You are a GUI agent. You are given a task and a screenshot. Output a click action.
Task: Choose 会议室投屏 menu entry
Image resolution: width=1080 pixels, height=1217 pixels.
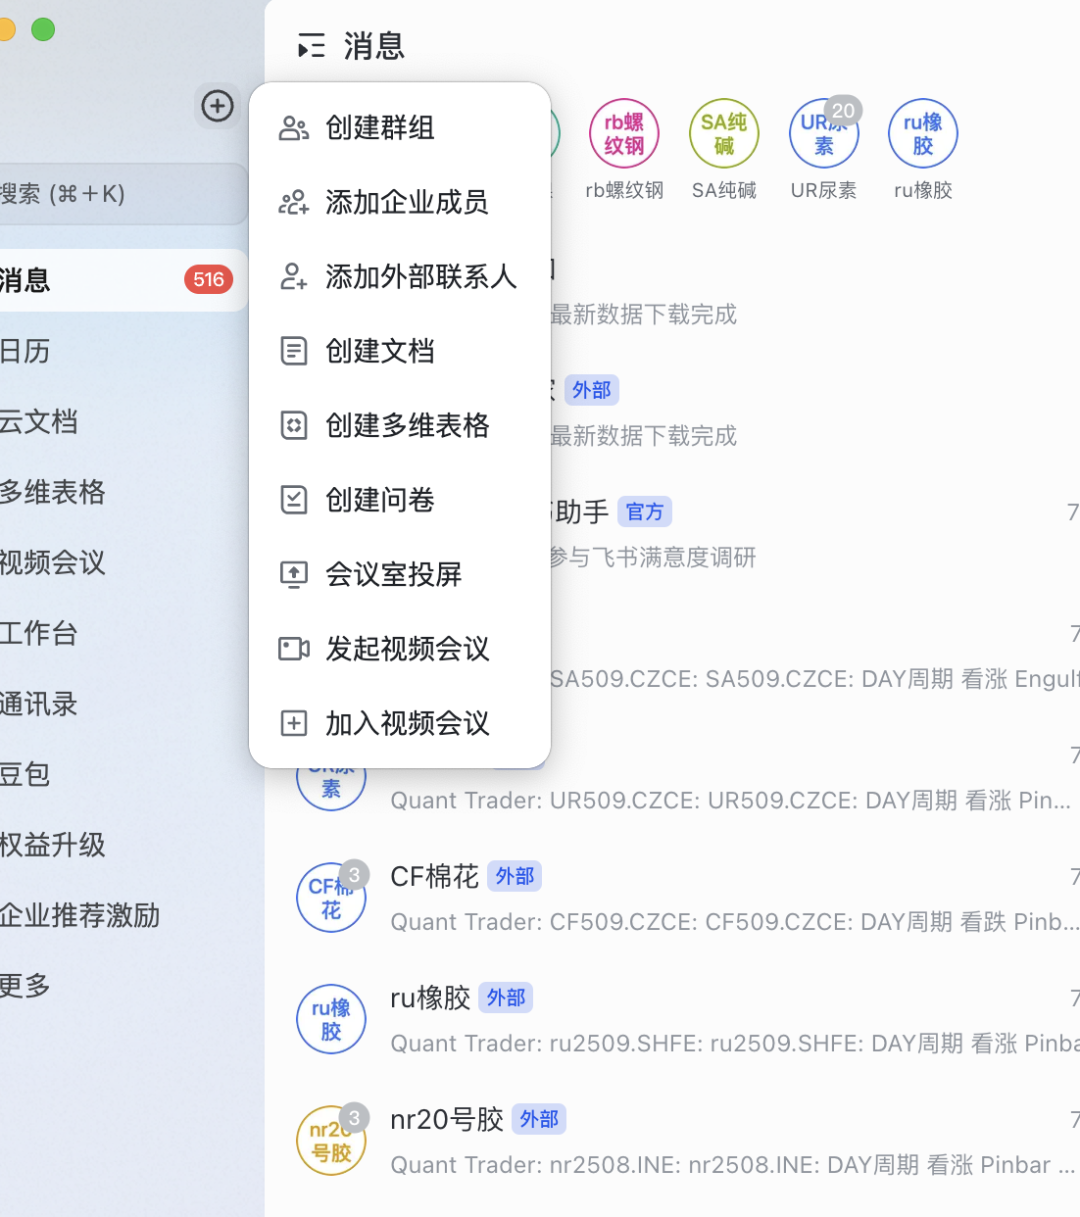click(x=400, y=574)
